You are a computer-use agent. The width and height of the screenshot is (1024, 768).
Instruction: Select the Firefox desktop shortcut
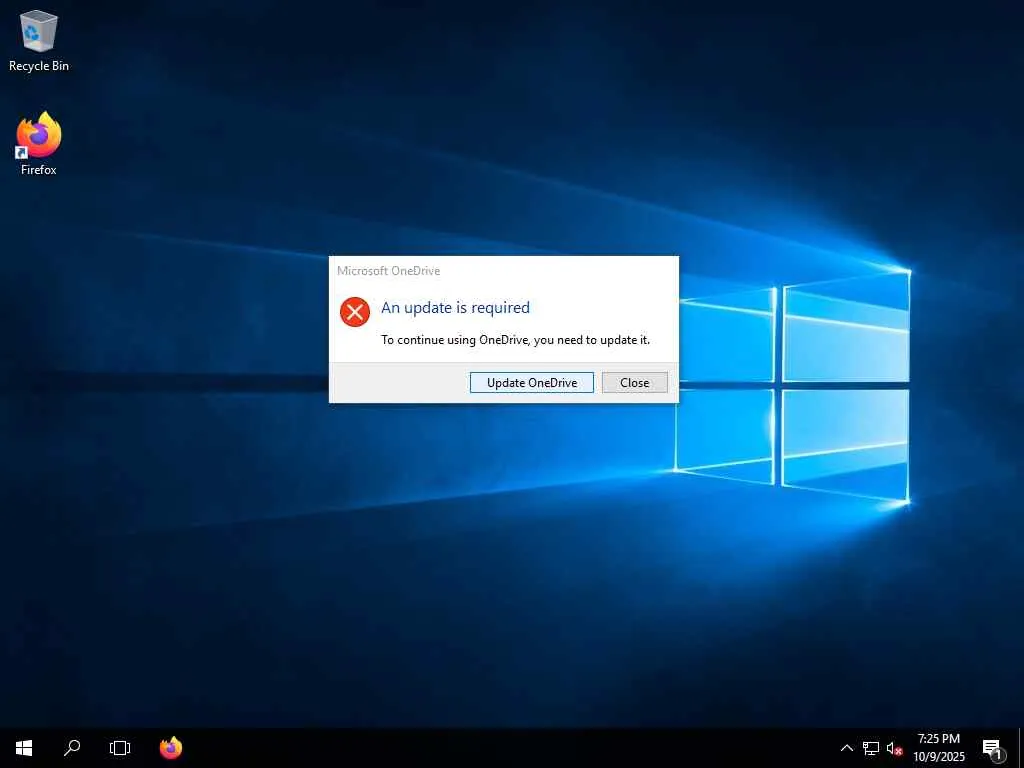pos(39,144)
